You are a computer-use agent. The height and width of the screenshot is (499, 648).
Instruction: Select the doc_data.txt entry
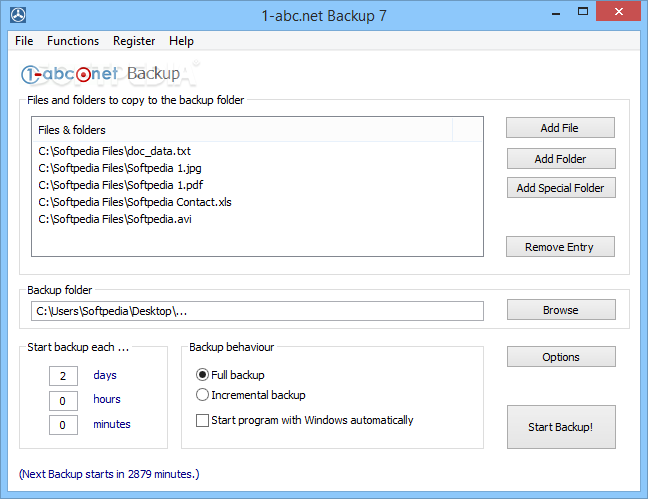[114, 151]
